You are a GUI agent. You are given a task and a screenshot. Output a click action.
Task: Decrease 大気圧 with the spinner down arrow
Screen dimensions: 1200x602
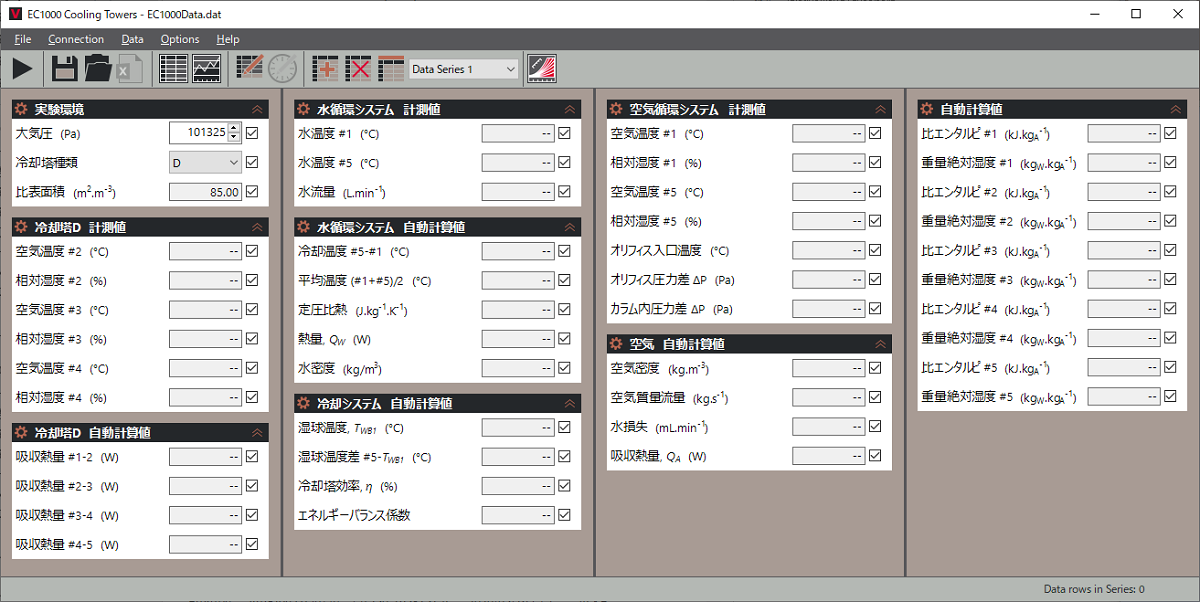tap(235, 137)
